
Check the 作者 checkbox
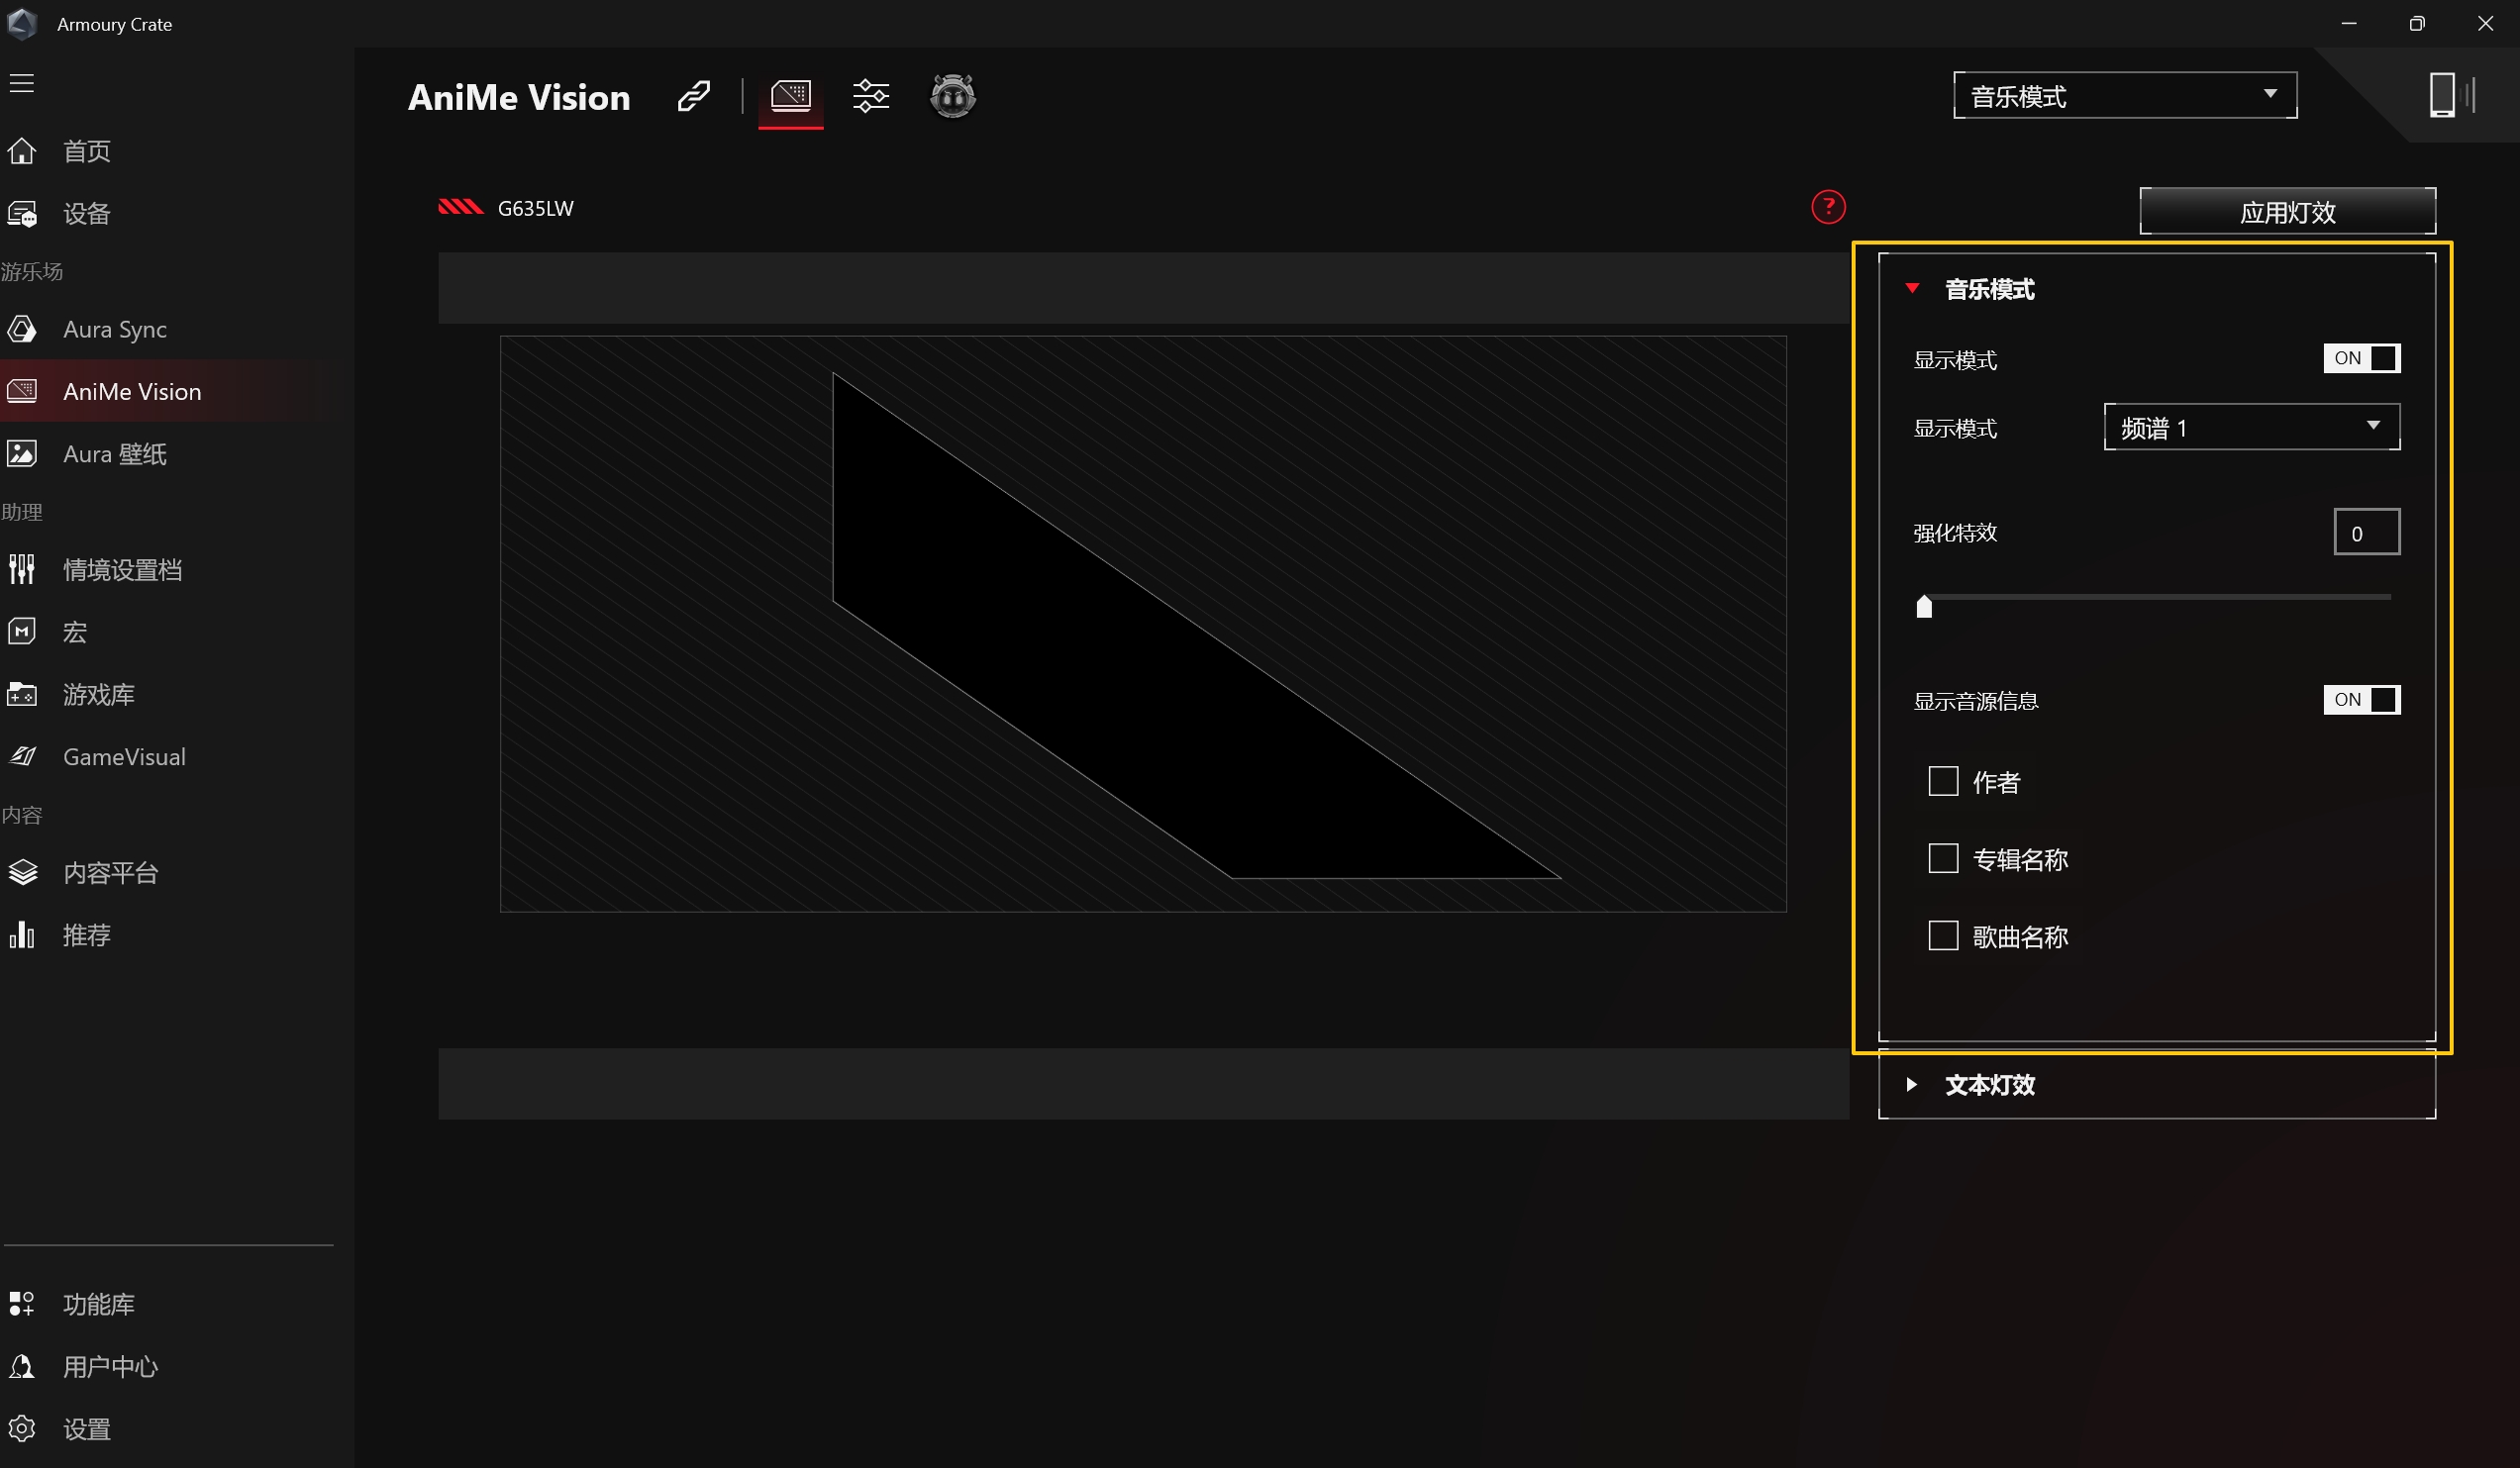(x=1942, y=781)
